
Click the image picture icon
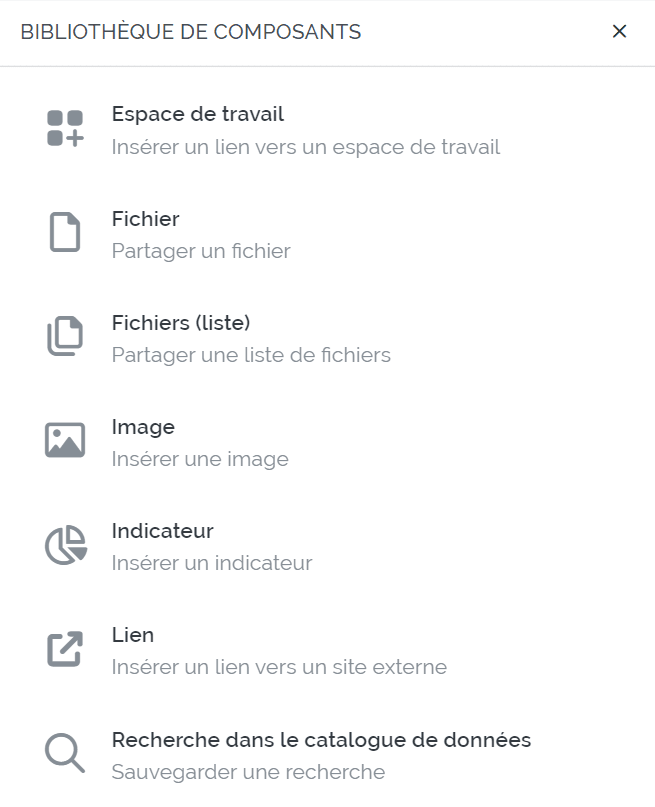point(65,441)
